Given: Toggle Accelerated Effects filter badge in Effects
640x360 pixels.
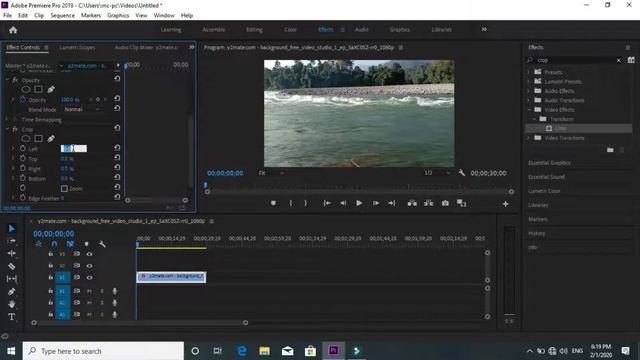Looking at the screenshot, I should coord(631,60).
